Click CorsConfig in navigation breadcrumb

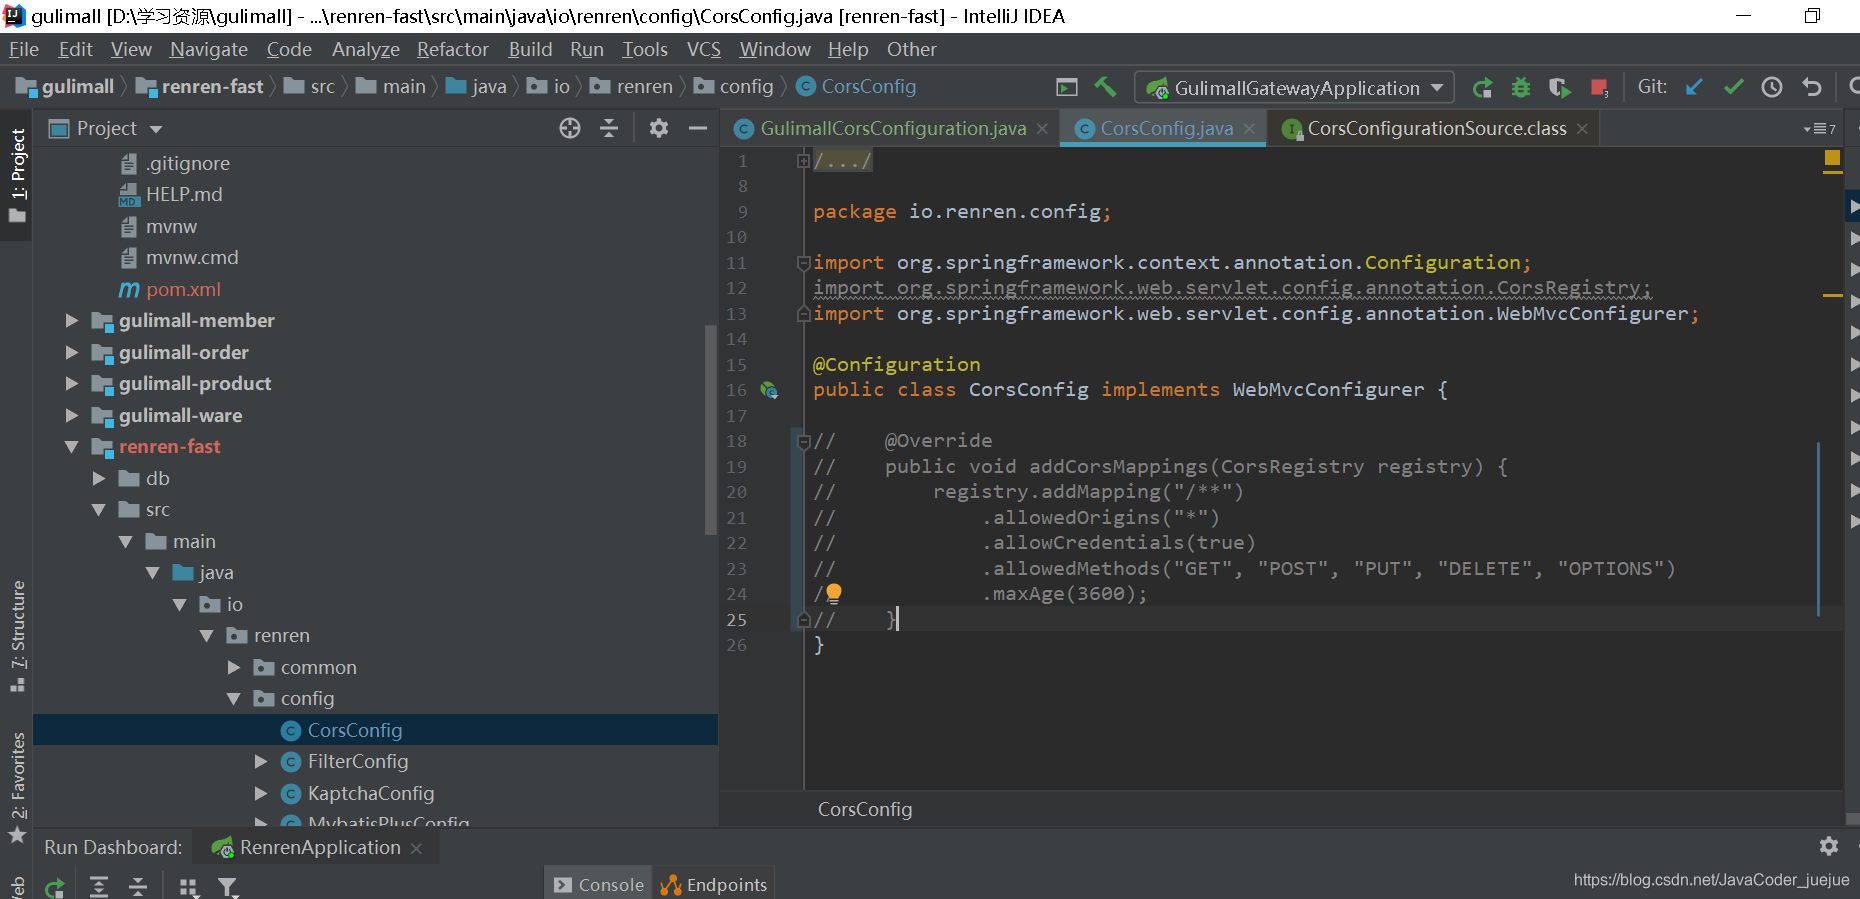point(856,87)
